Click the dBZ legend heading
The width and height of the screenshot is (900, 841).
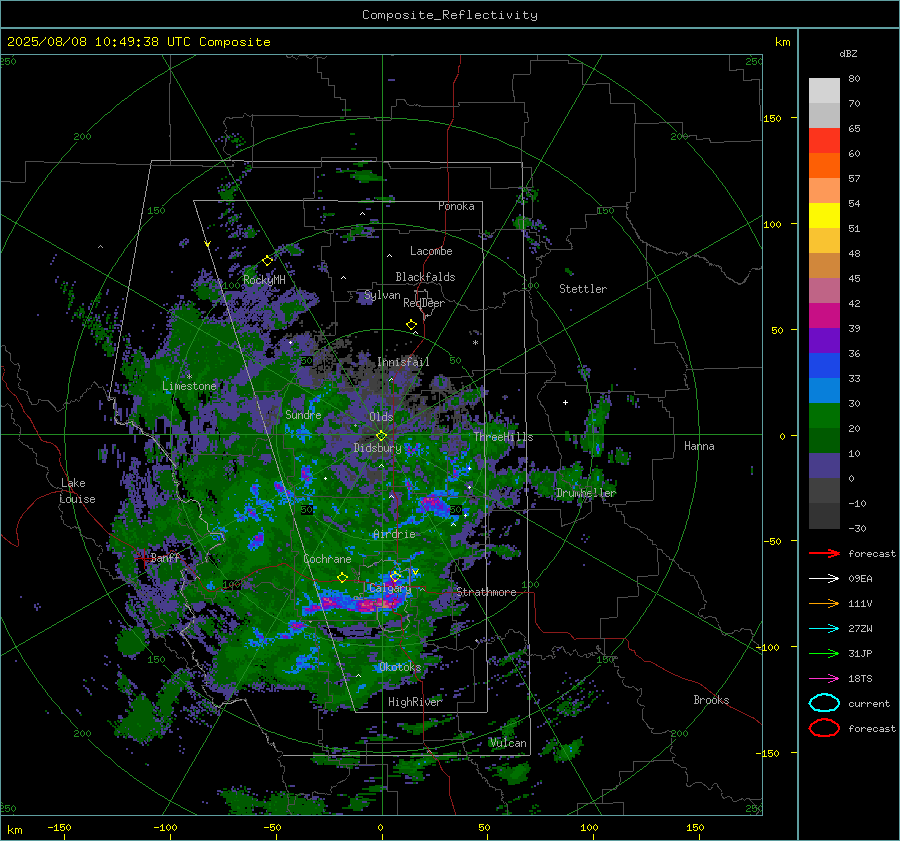pyautogui.click(x=848, y=54)
